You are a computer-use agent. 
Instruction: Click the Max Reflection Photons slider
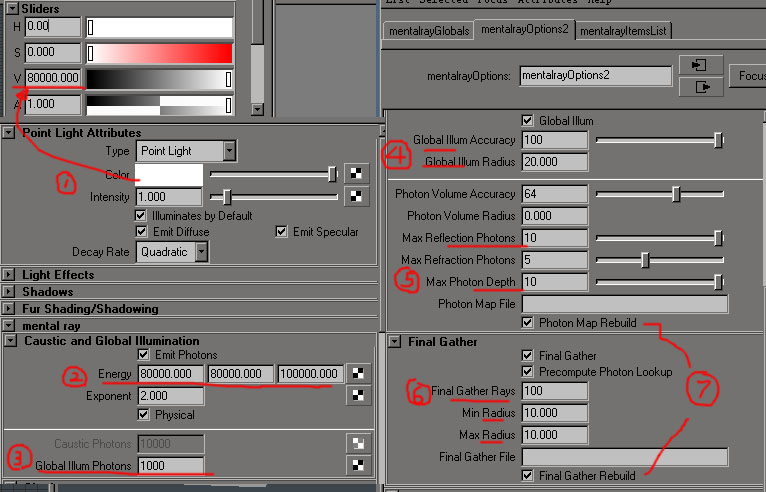[x=660, y=238]
